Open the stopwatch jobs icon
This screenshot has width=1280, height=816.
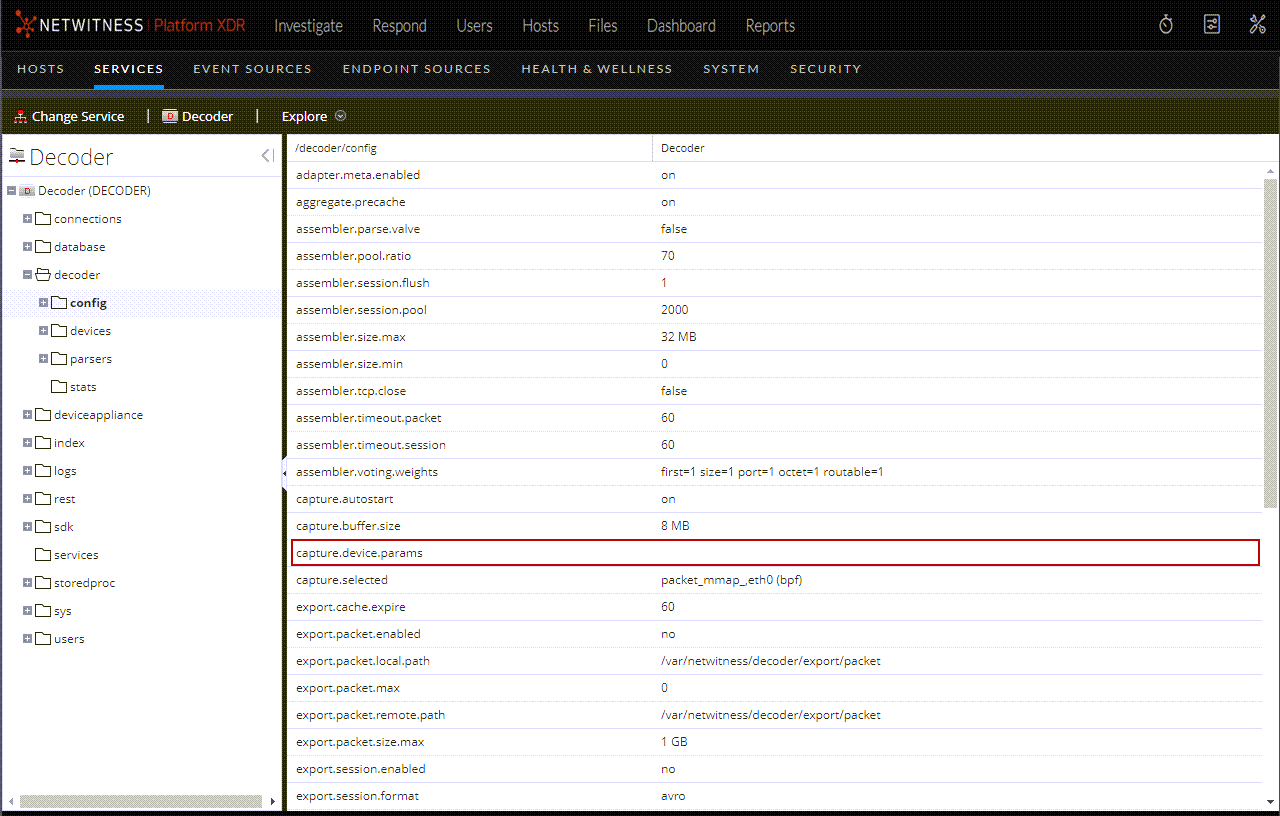pos(1166,23)
